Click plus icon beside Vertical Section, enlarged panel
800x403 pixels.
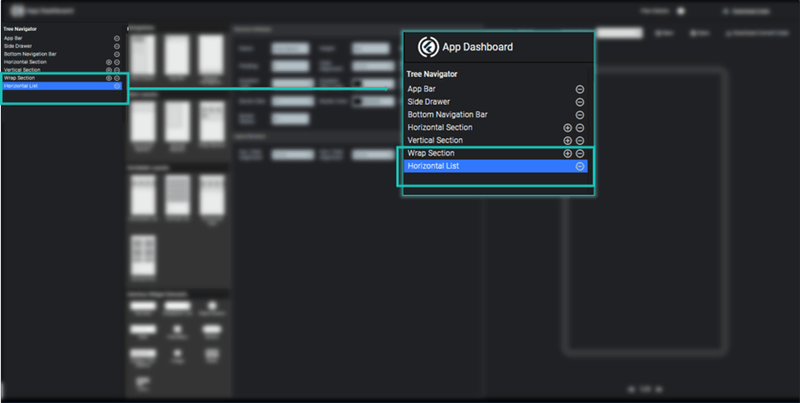(x=567, y=141)
